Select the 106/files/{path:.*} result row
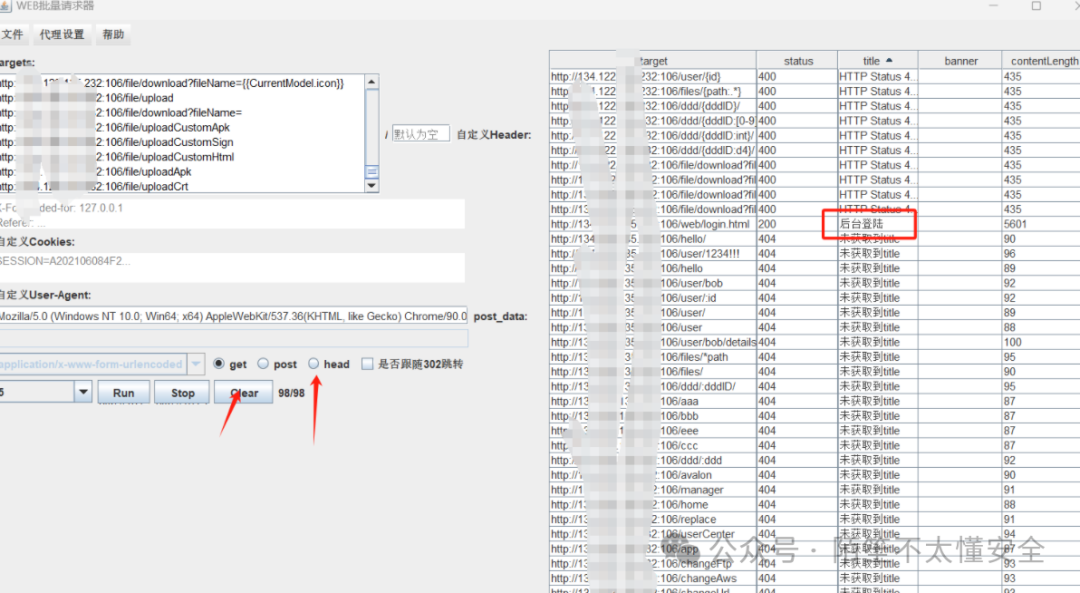 (814, 91)
